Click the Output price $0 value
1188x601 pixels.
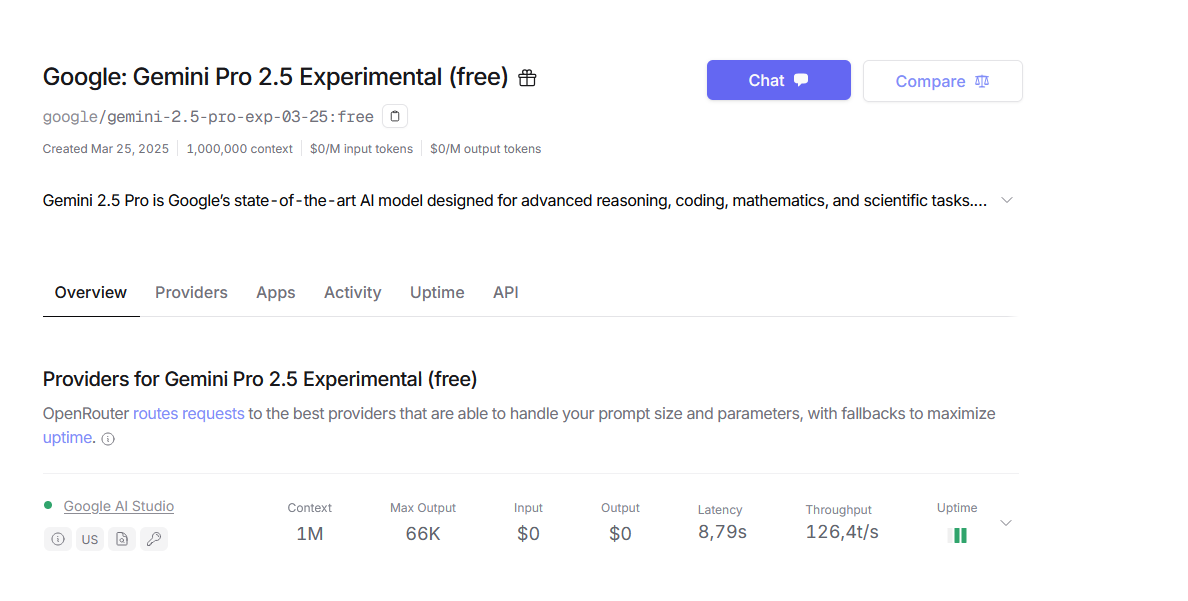(620, 534)
